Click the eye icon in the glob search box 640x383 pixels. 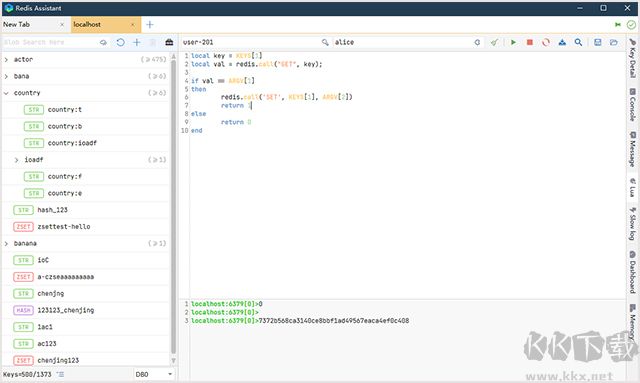(103, 42)
